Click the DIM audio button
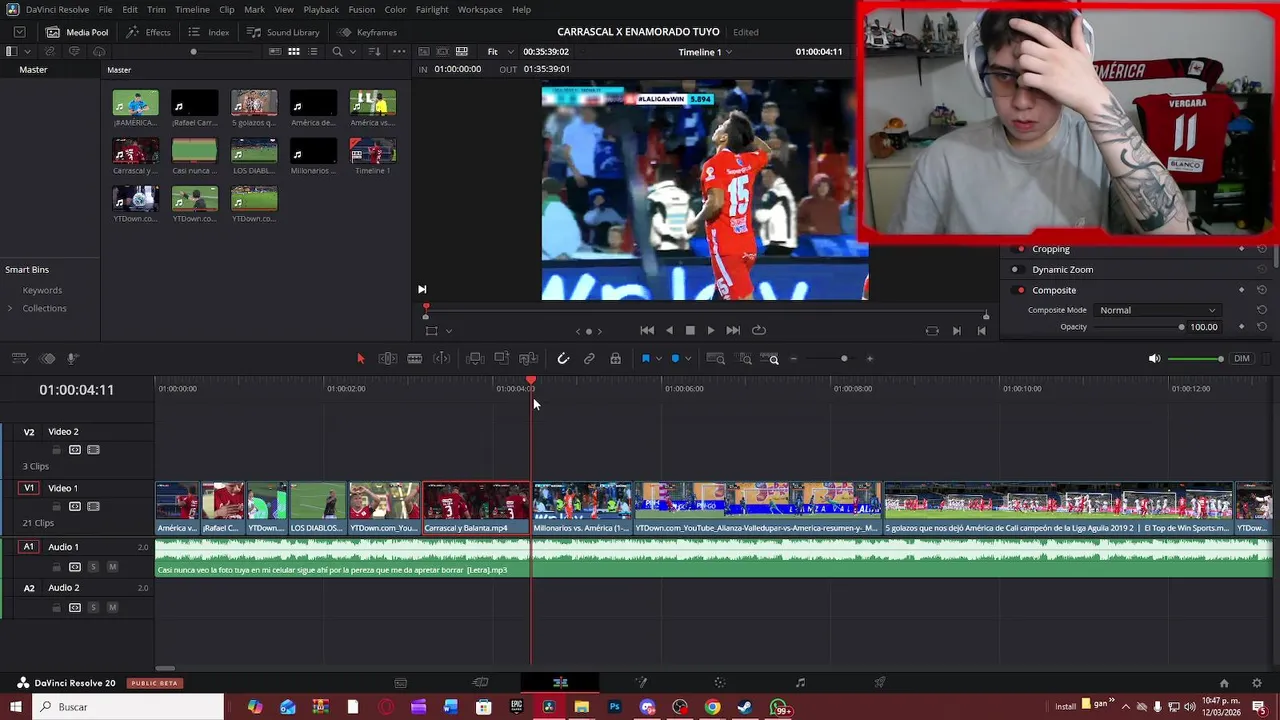1280x720 pixels. click(1242, 359)
